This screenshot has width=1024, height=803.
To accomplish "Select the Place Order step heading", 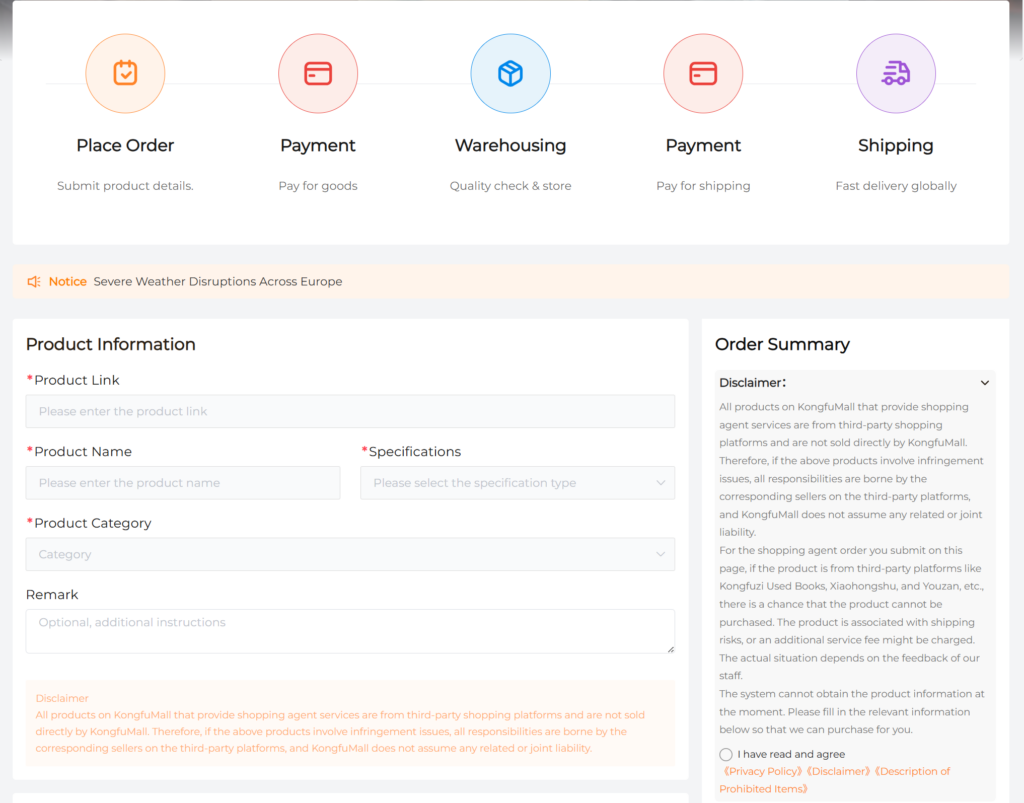I will coord(125,146).
